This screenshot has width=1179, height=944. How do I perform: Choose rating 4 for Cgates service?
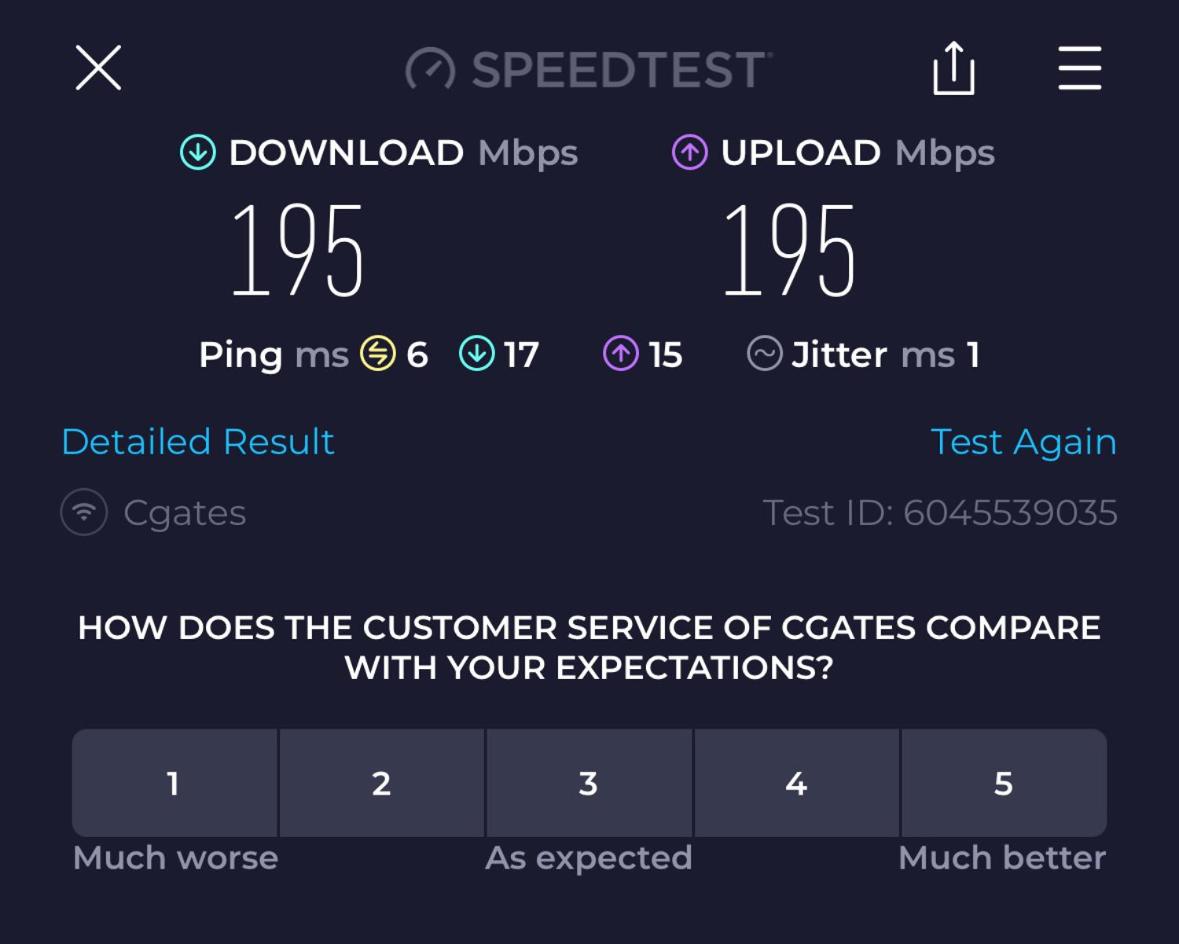tap(797, 782)
